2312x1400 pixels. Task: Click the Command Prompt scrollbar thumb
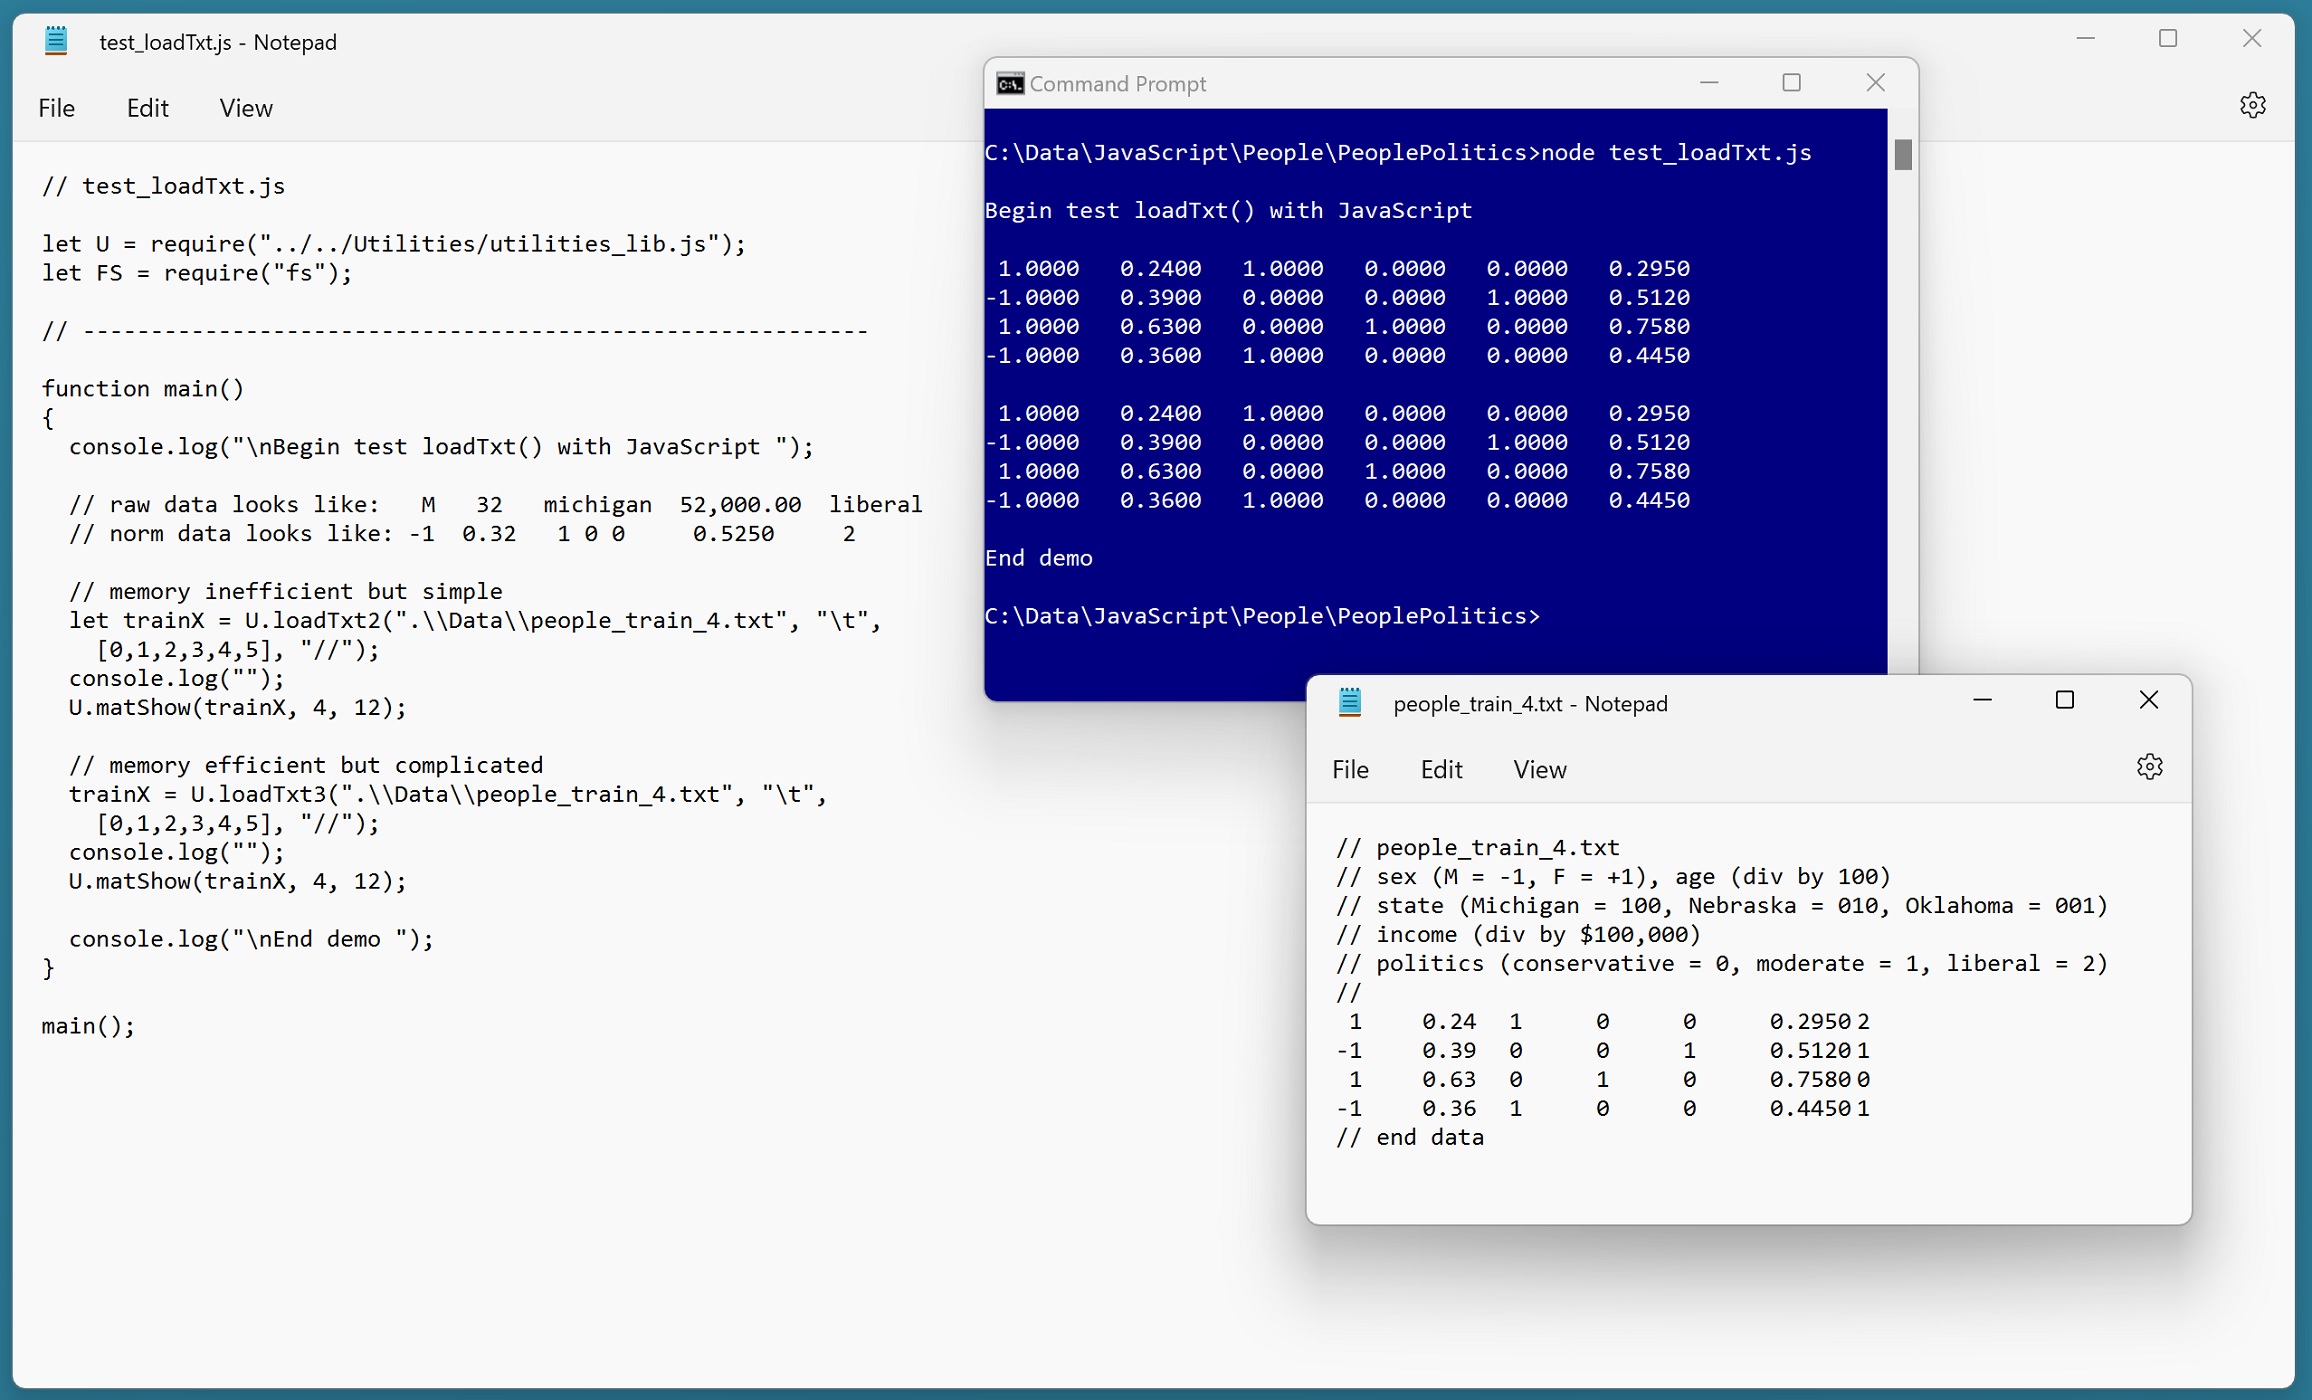tap(1902, 155)
